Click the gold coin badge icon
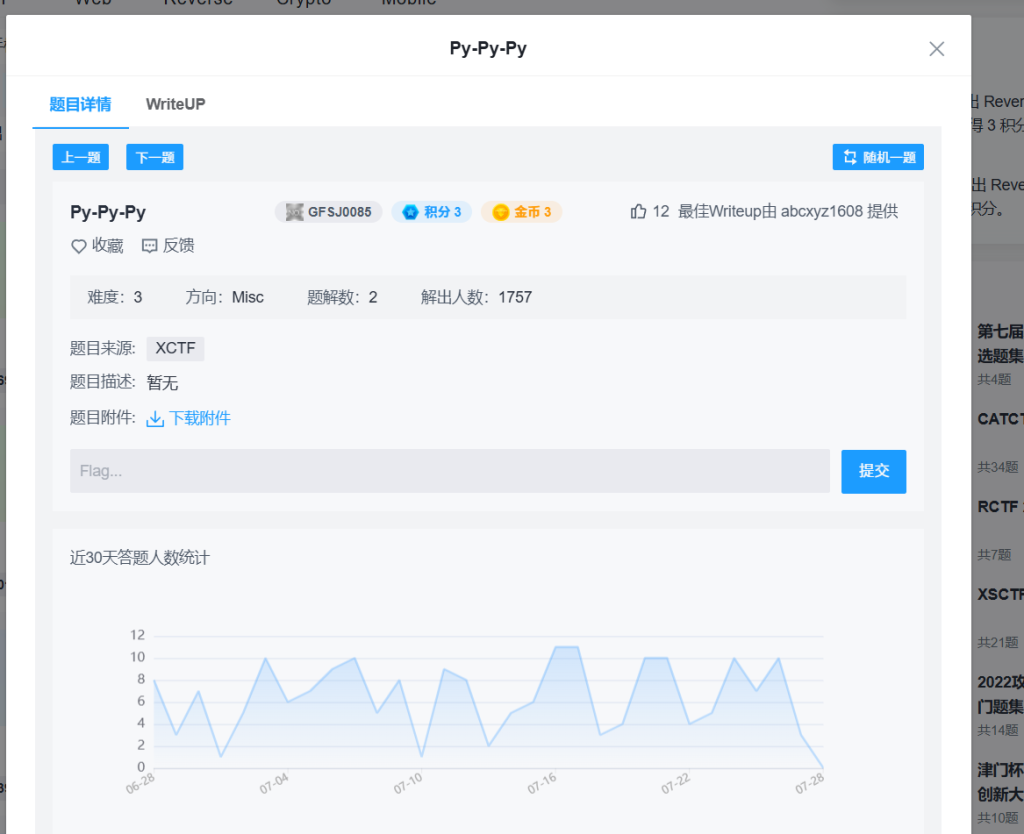The image size is (1024, 834). click(500, 212)
